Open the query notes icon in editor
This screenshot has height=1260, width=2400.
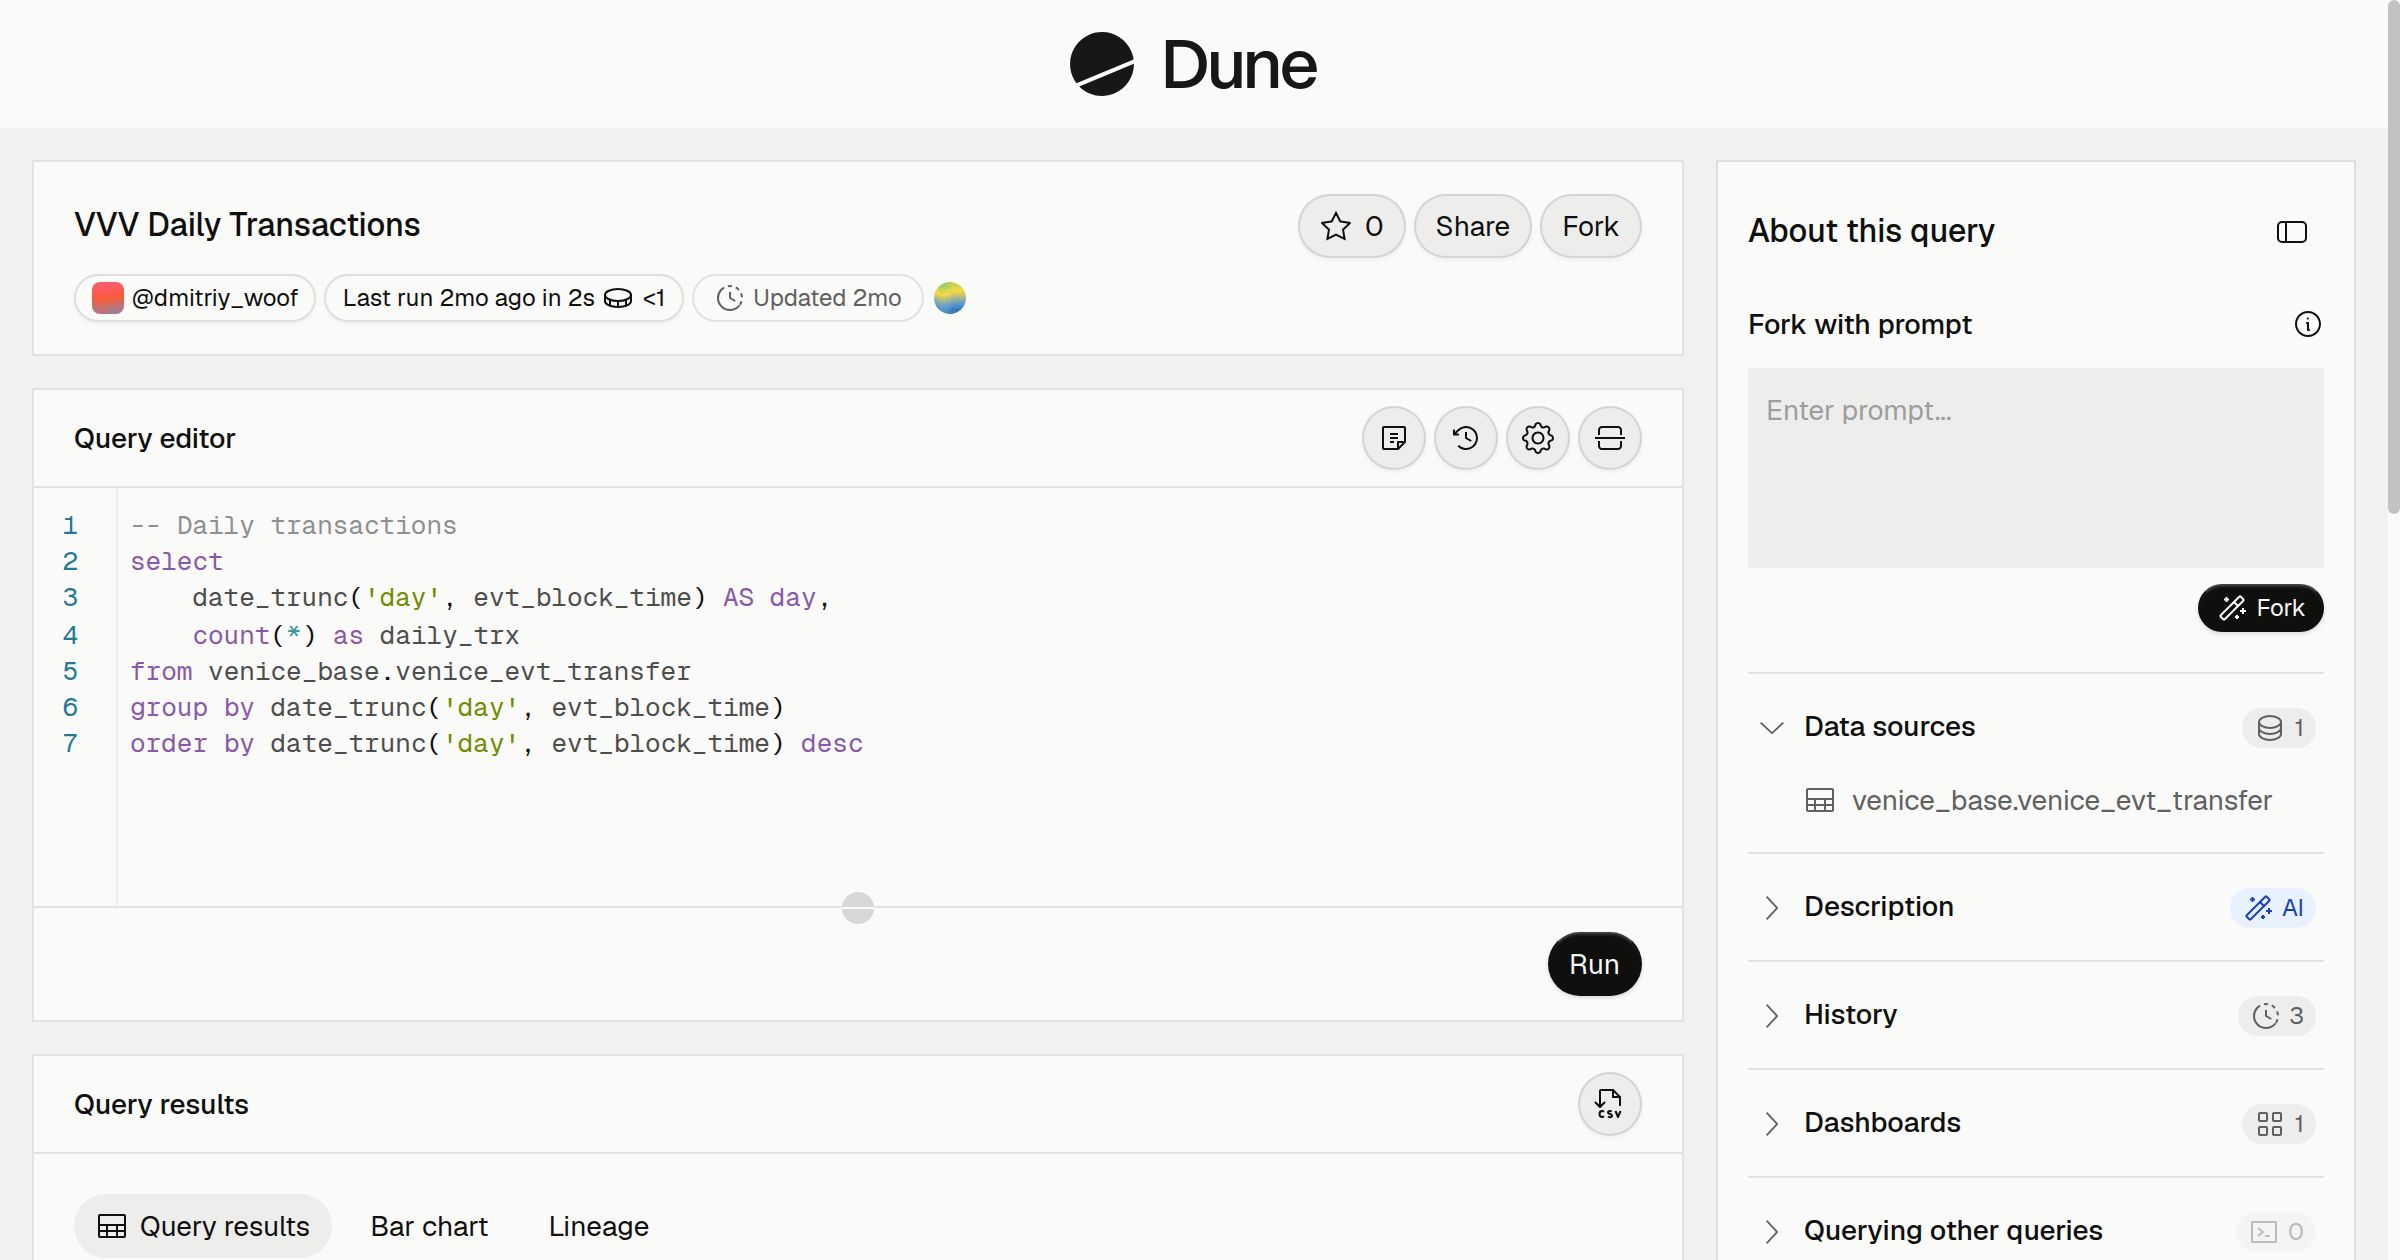coord(1393,438)
